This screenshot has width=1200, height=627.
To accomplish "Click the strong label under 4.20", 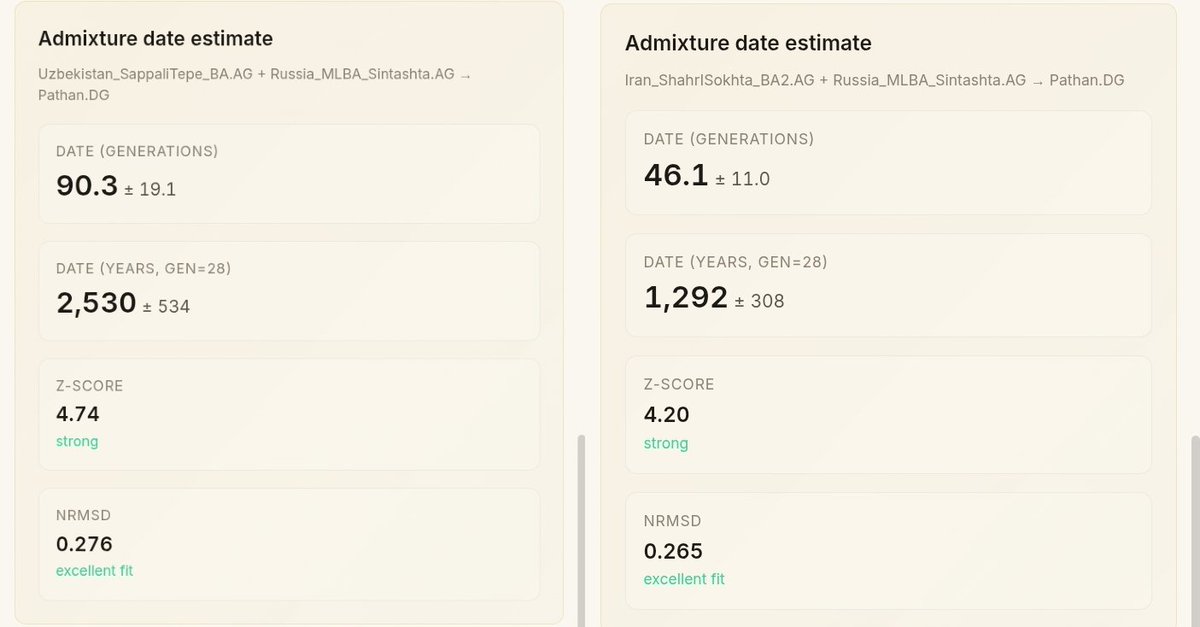I will pyautogui.click(x=666, y=443).
